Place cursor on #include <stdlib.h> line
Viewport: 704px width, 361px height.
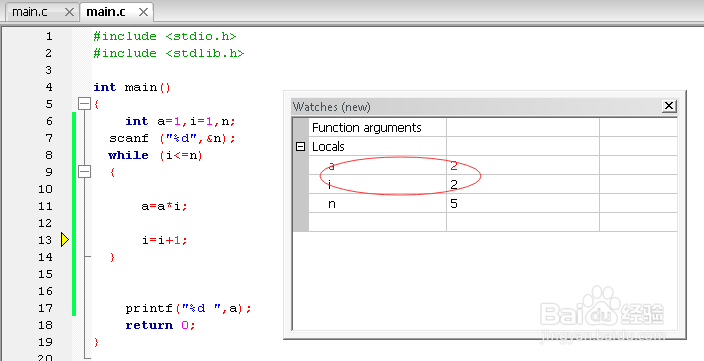(168, 53)
